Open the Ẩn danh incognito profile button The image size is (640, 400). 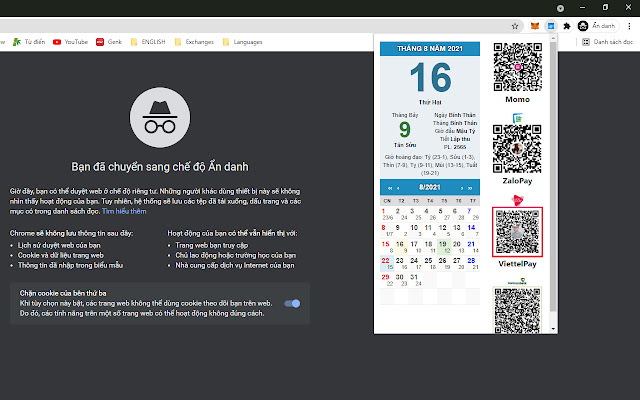(597, 26)
